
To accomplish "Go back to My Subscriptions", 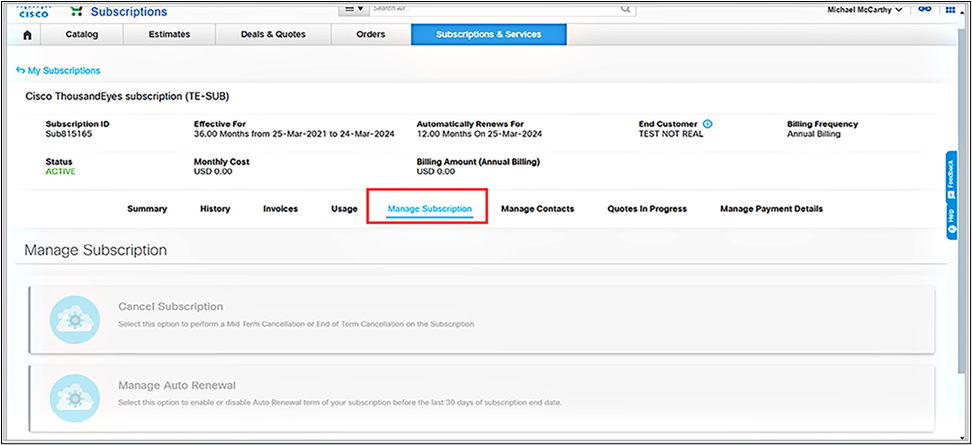I will tap(58, 71).
